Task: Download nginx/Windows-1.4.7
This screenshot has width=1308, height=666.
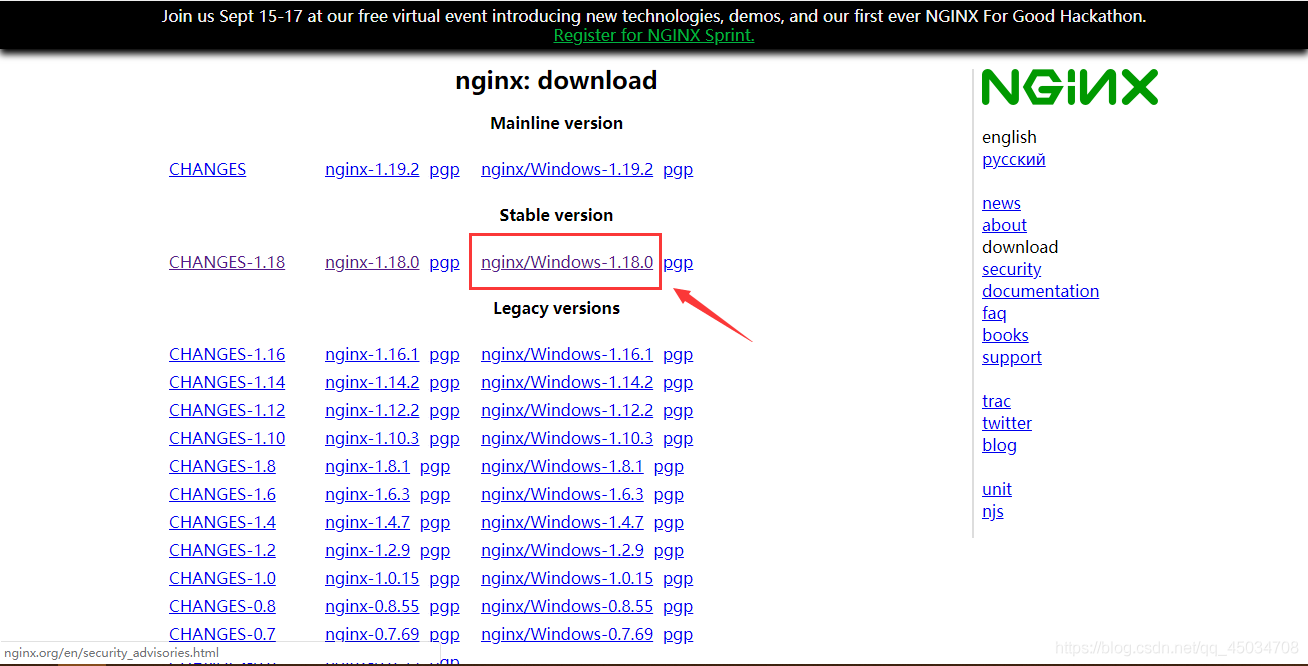Action: 562,522
